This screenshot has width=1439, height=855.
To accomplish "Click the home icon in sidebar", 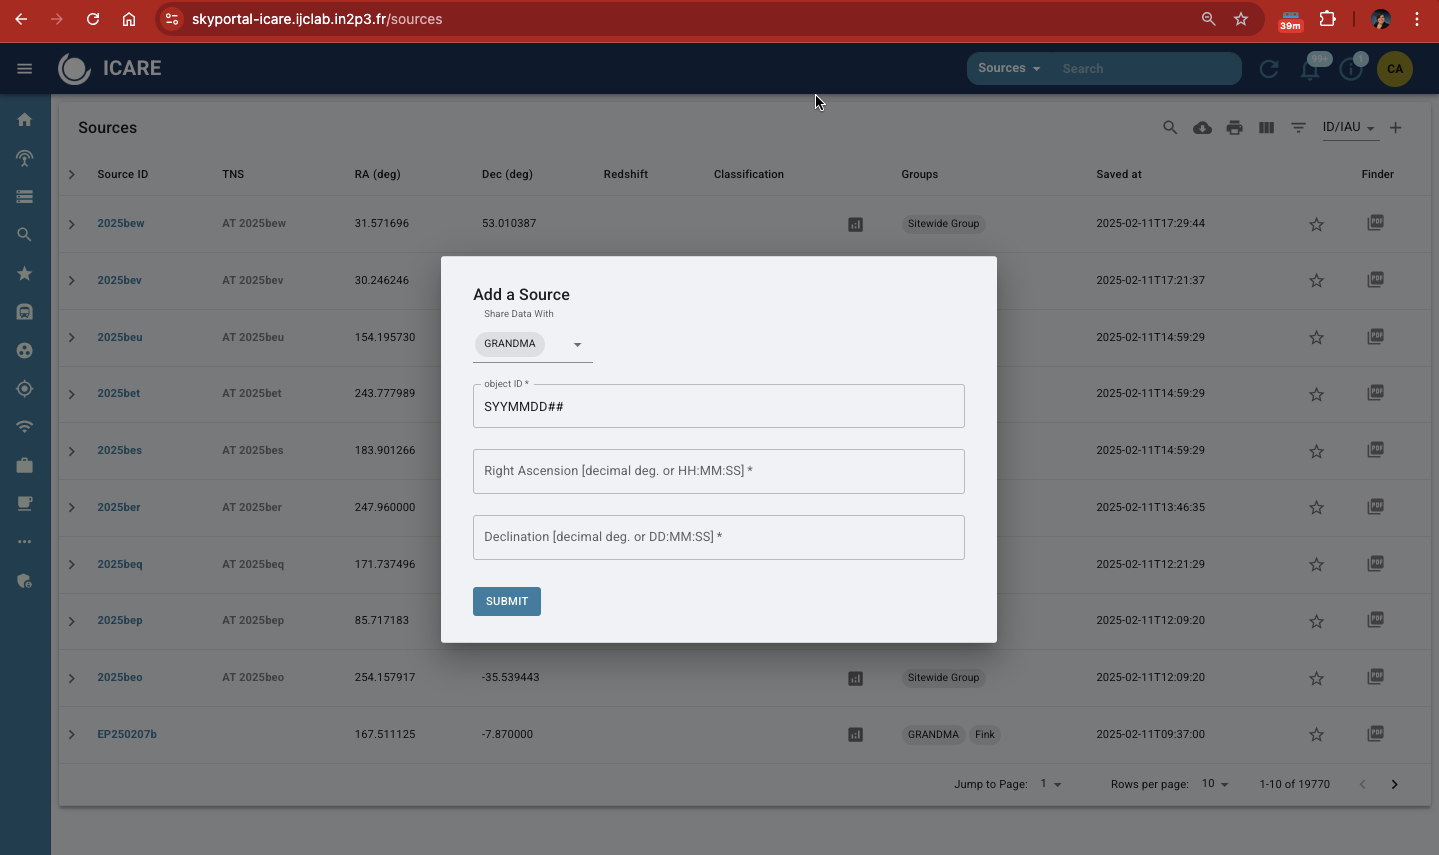I will tap(25, 120).
